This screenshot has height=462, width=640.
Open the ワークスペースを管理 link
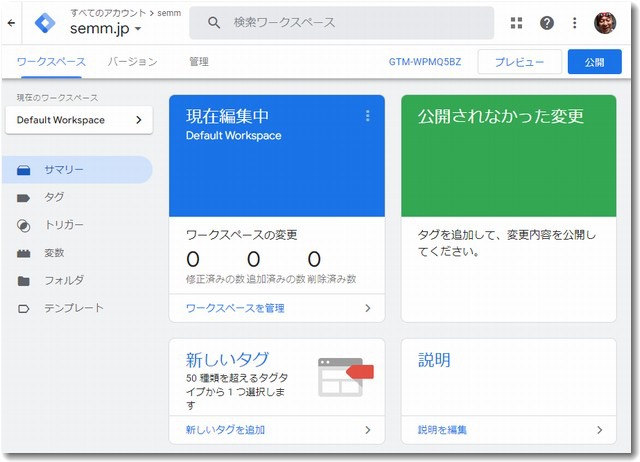click(235, 308)
